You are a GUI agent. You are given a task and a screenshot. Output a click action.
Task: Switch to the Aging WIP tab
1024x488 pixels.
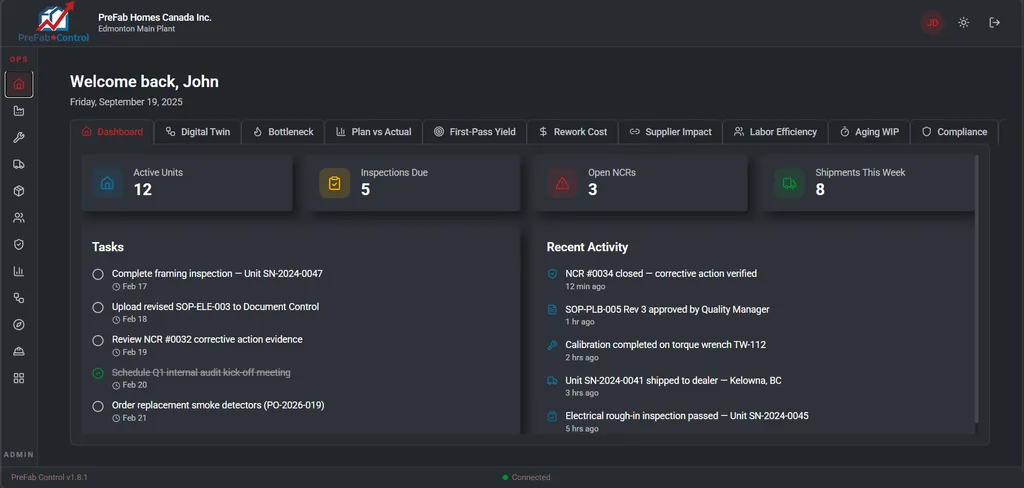[869, 132]
